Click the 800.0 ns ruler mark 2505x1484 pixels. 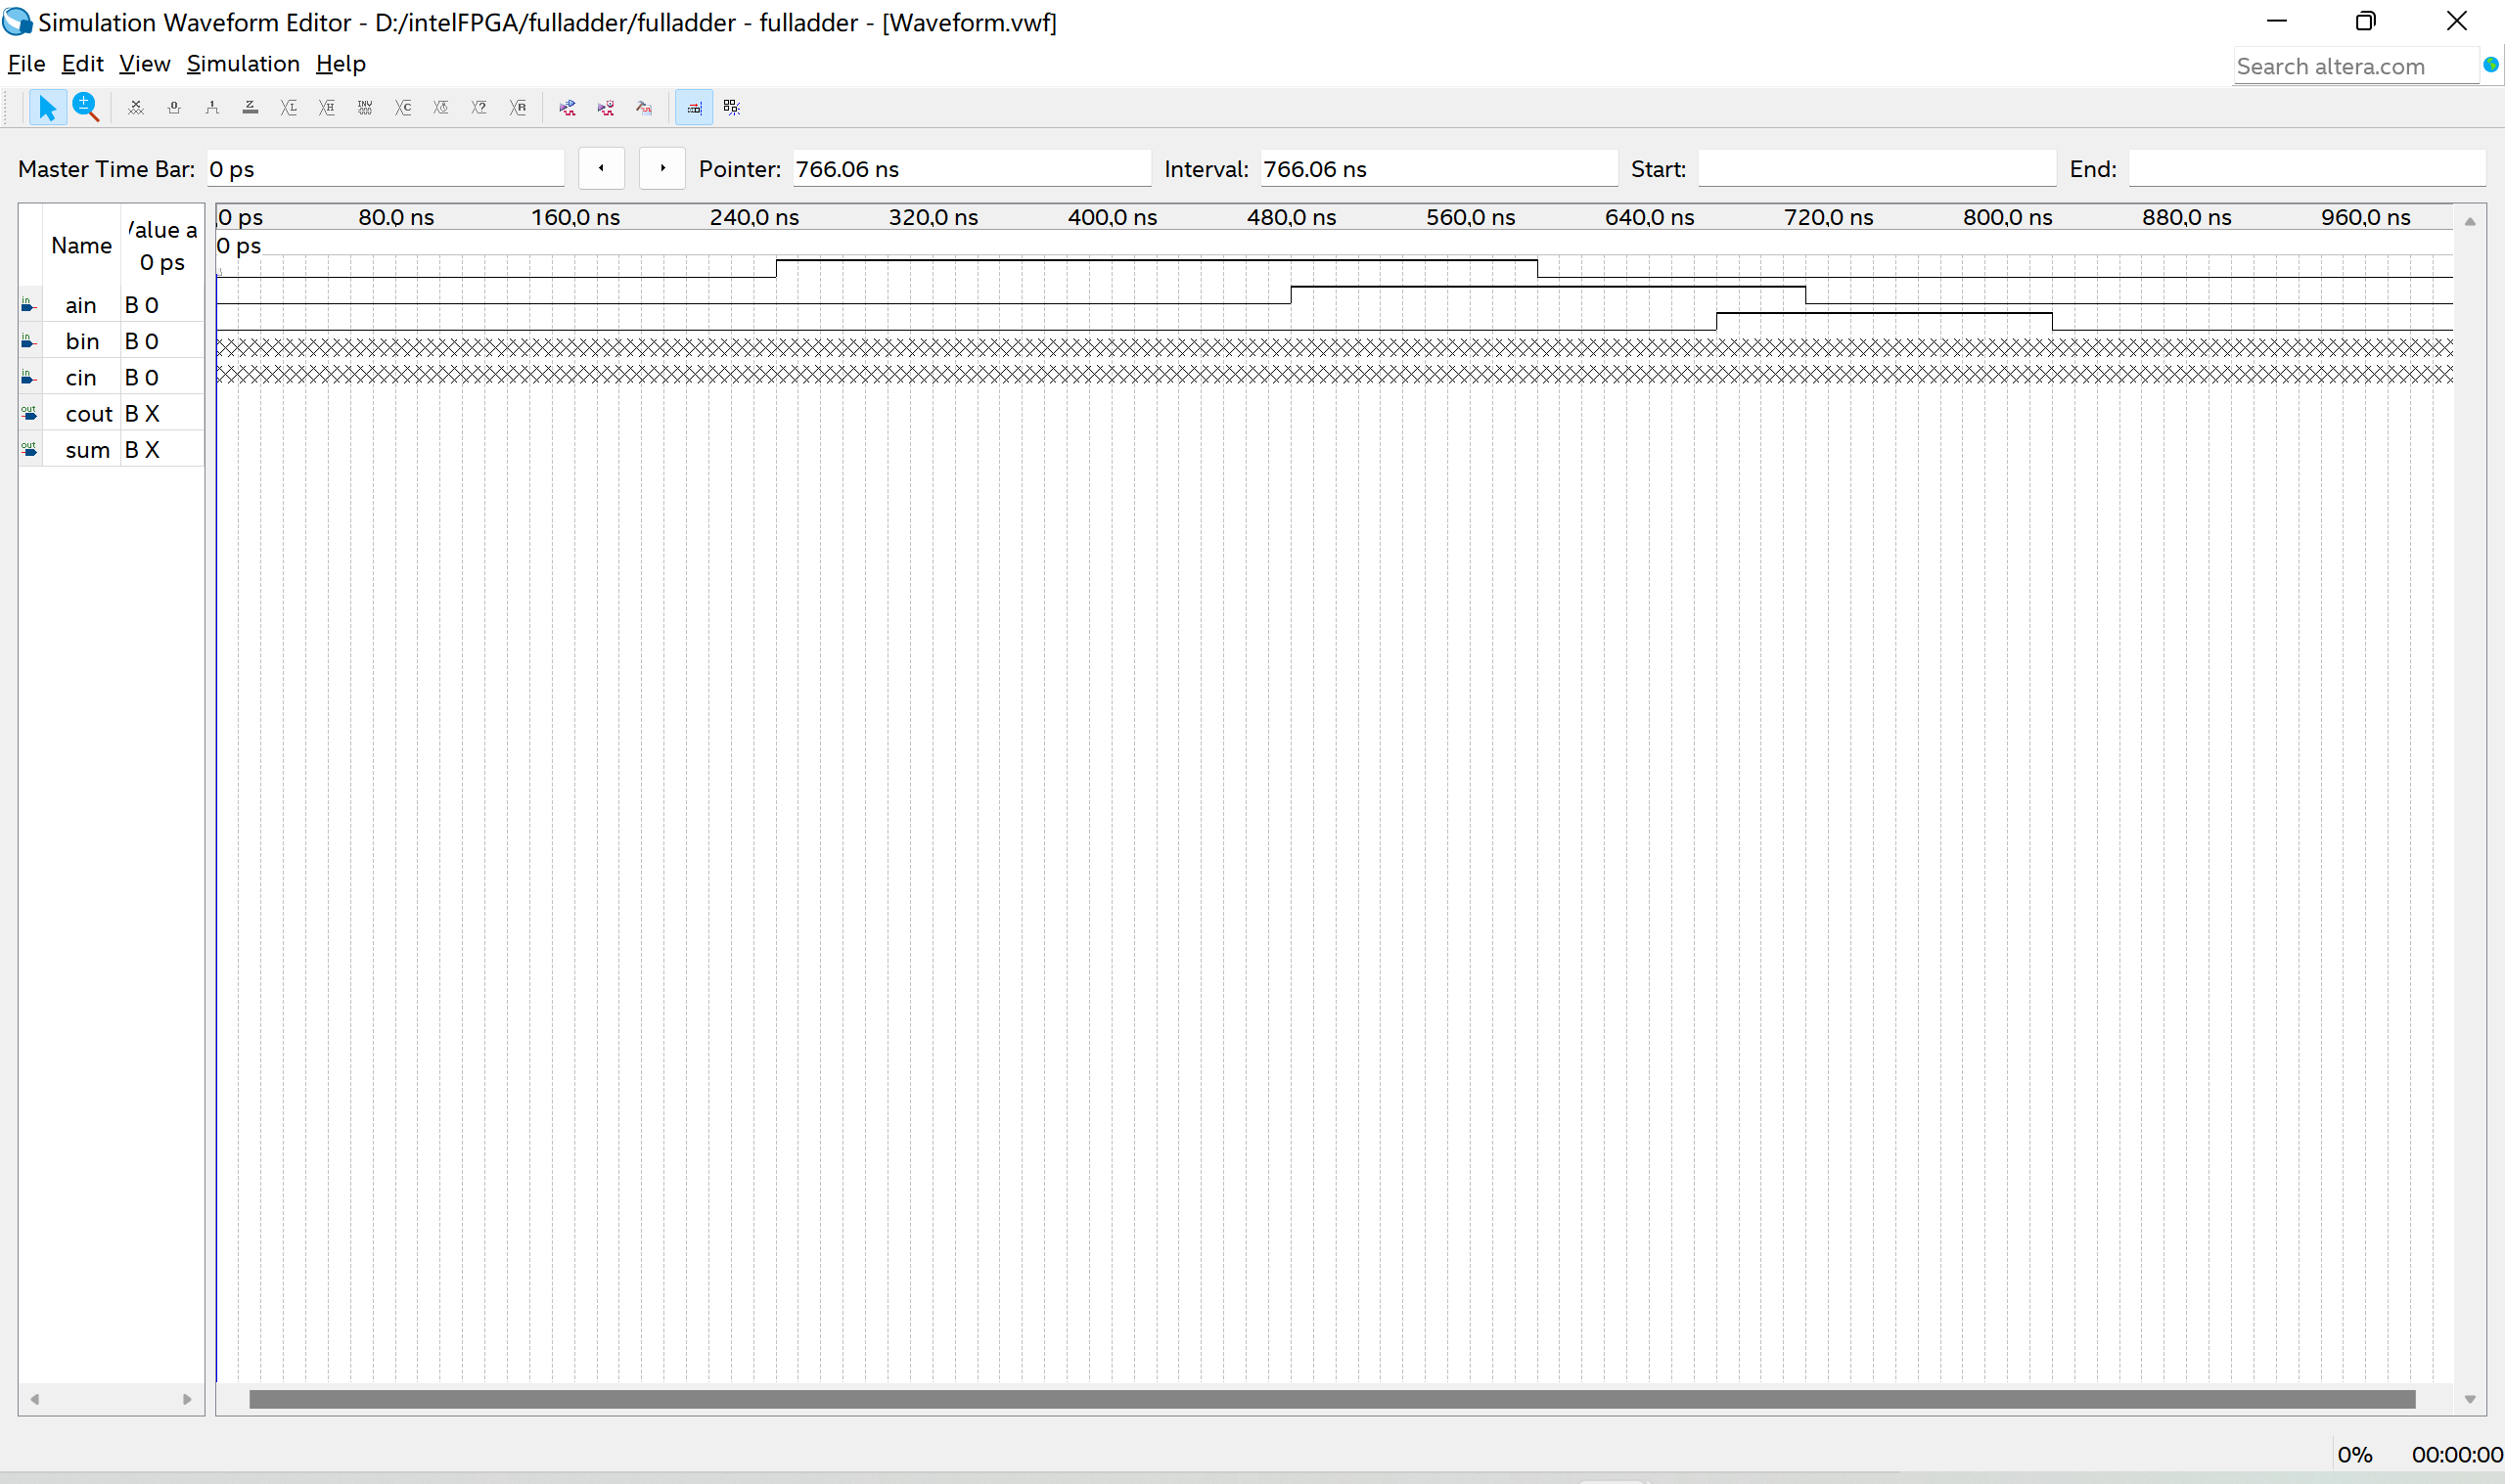pos(2007,217)
